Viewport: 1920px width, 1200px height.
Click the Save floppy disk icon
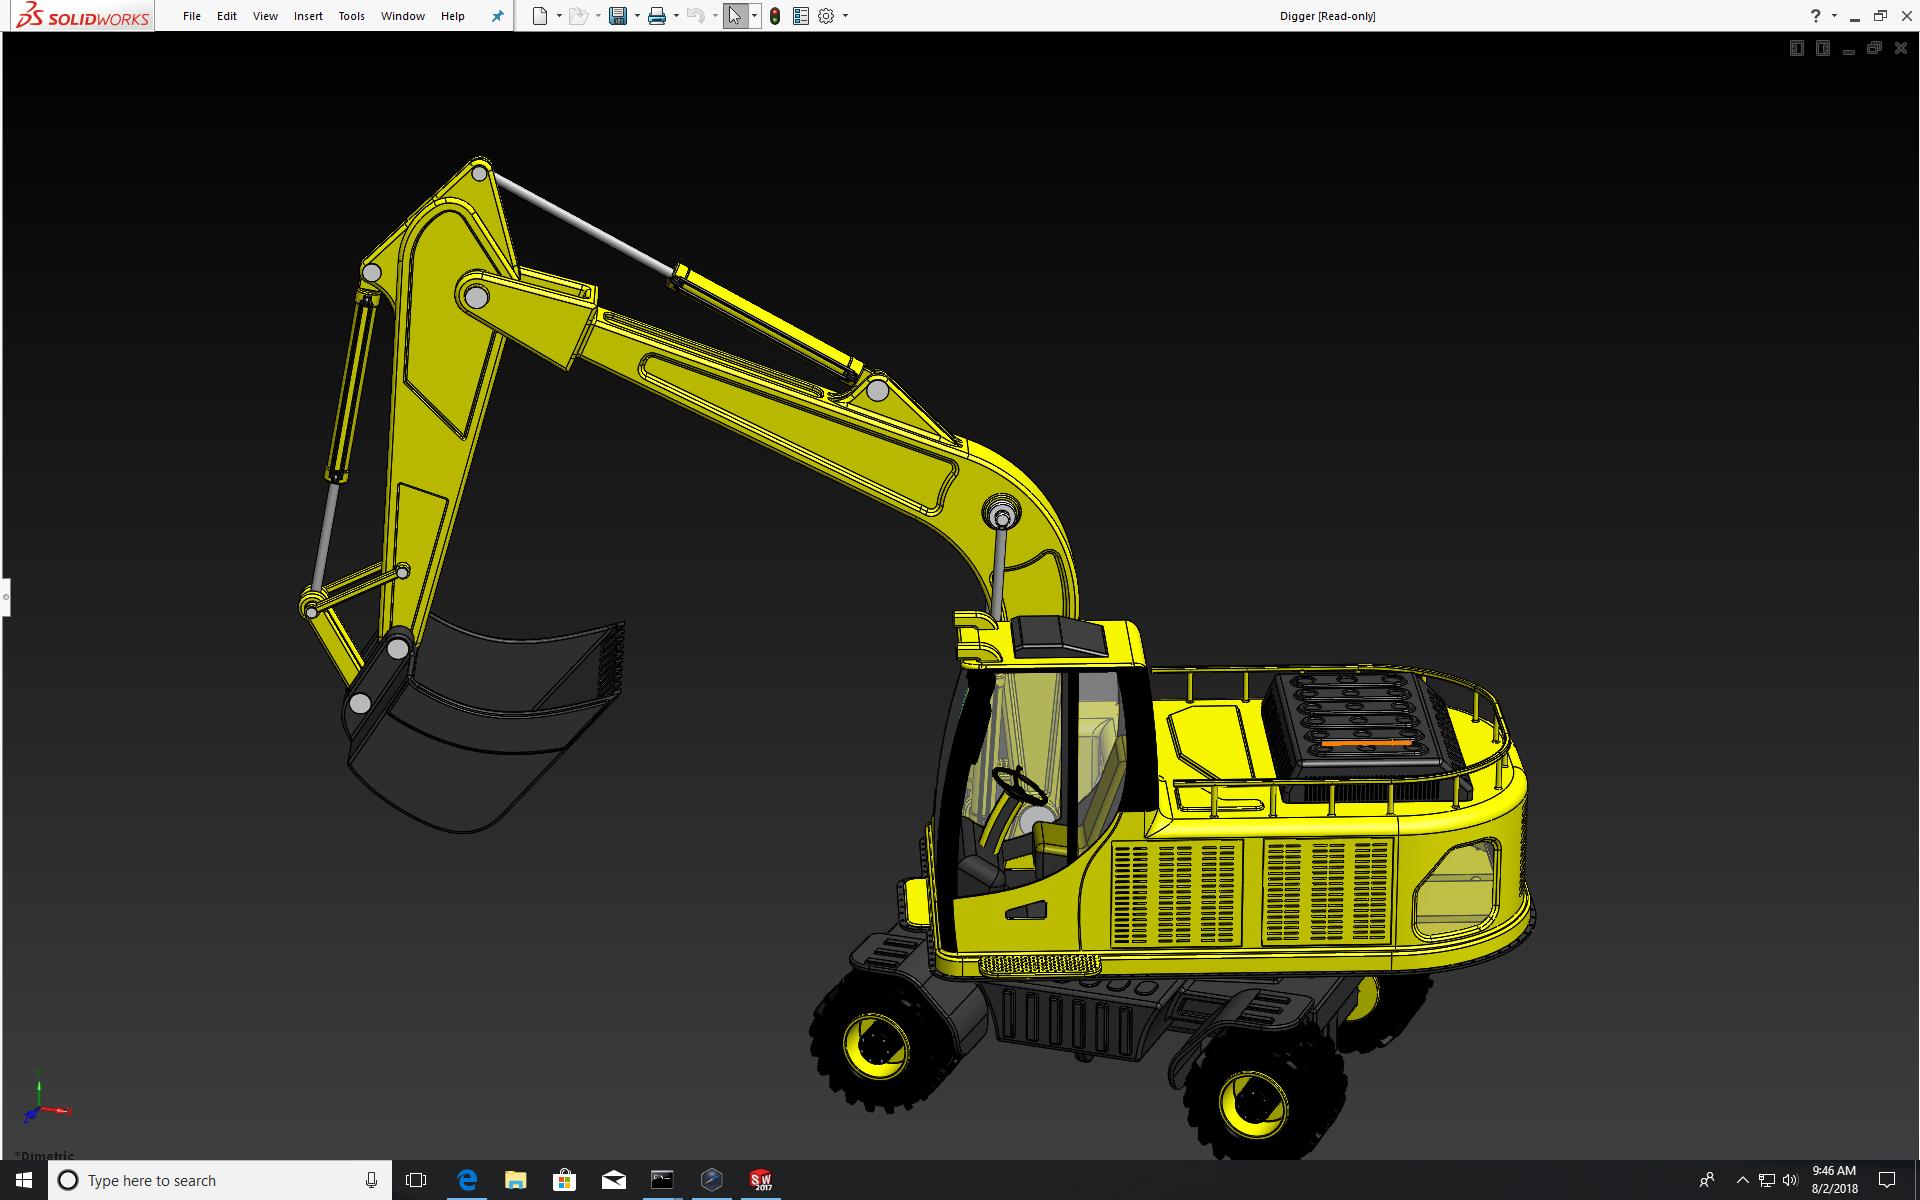click(x=618, y=16)
